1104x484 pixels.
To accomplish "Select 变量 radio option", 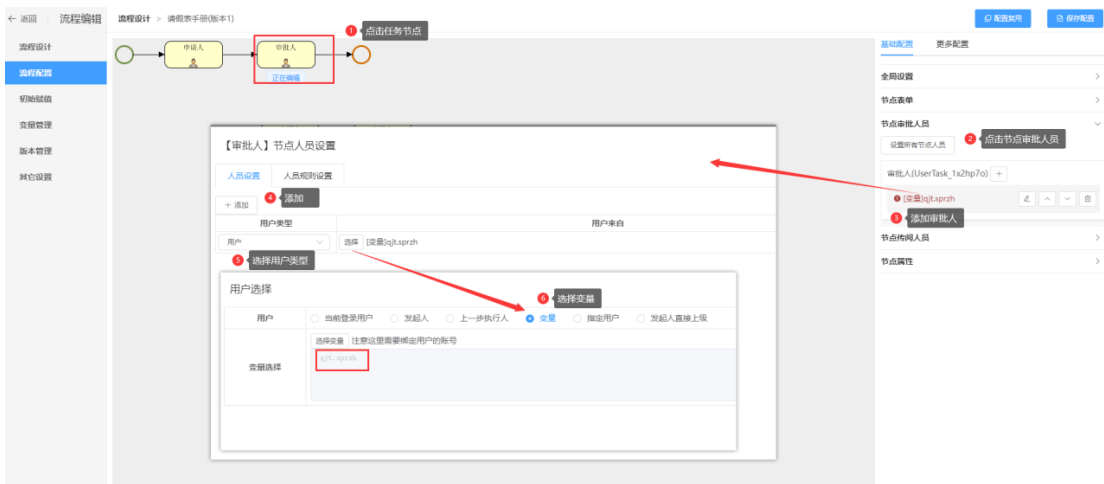I will click(529, 318).
